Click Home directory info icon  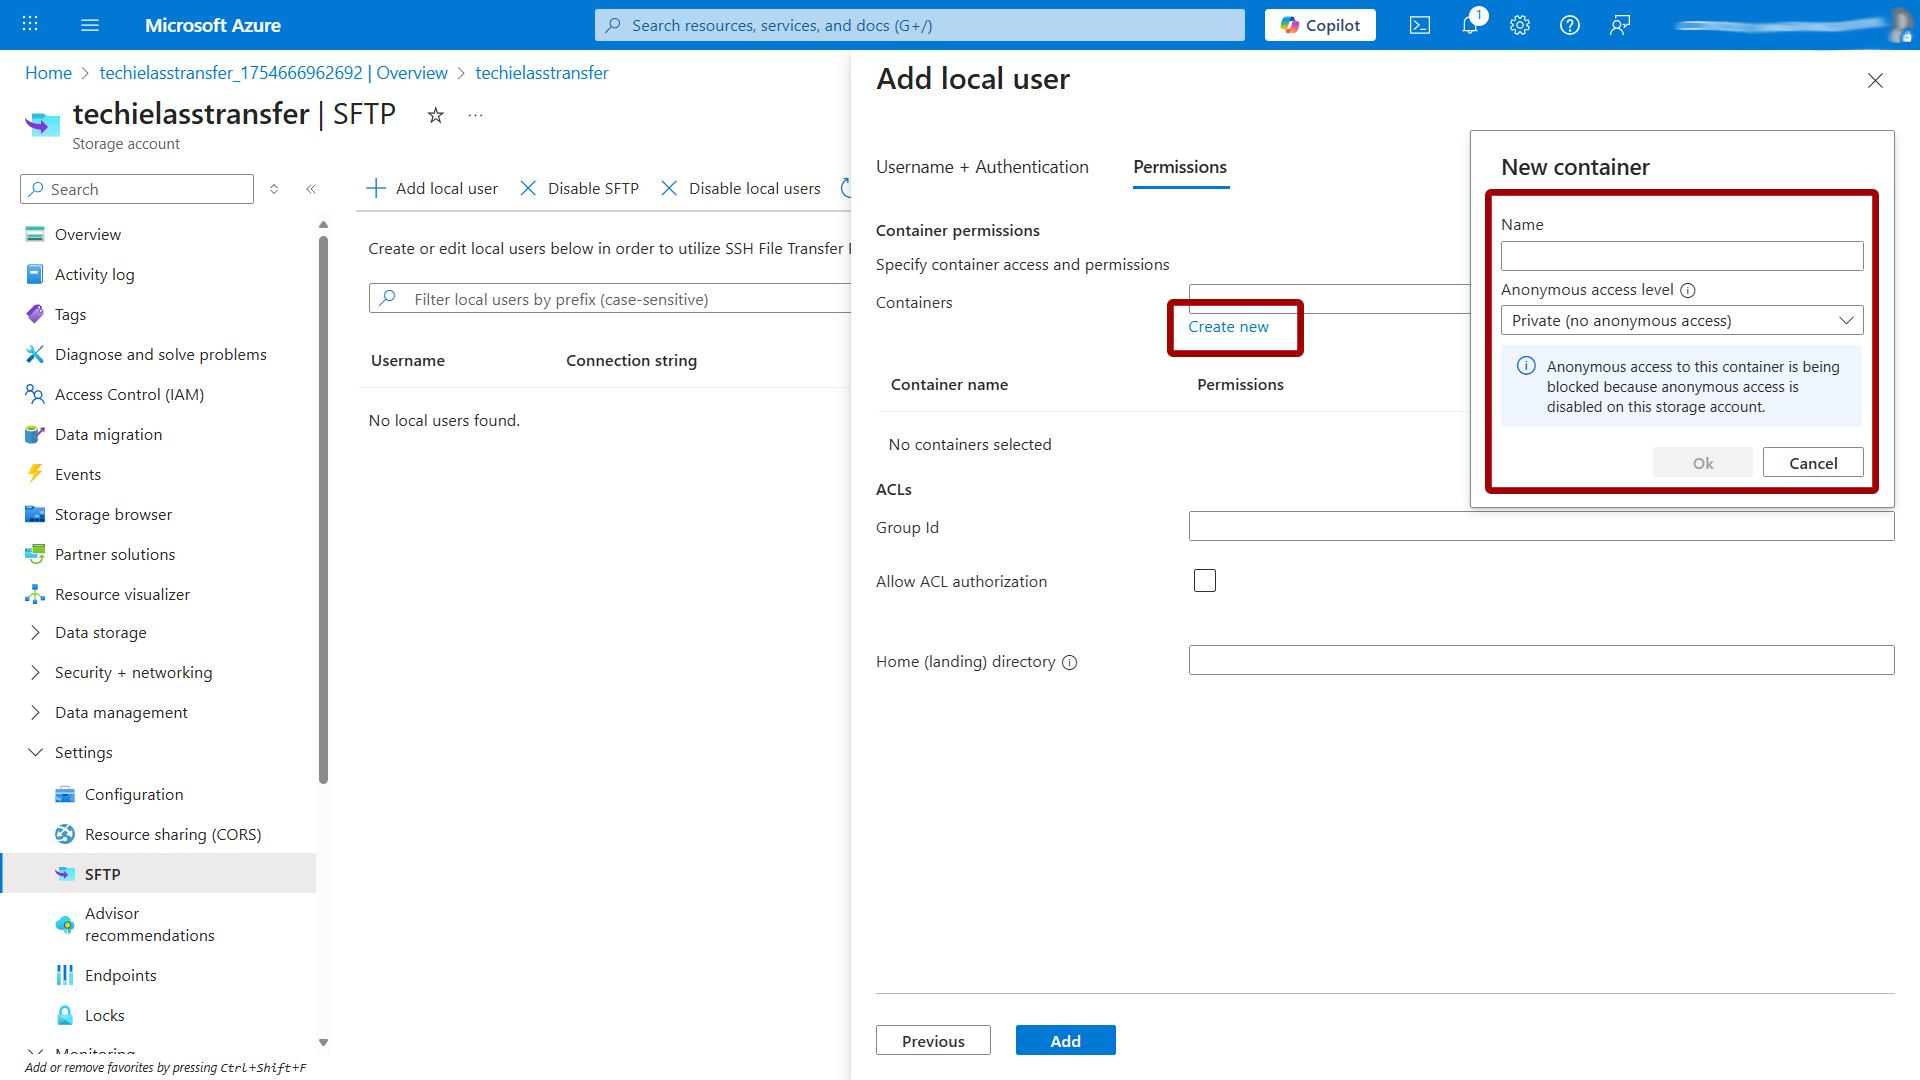[1069, 662]
